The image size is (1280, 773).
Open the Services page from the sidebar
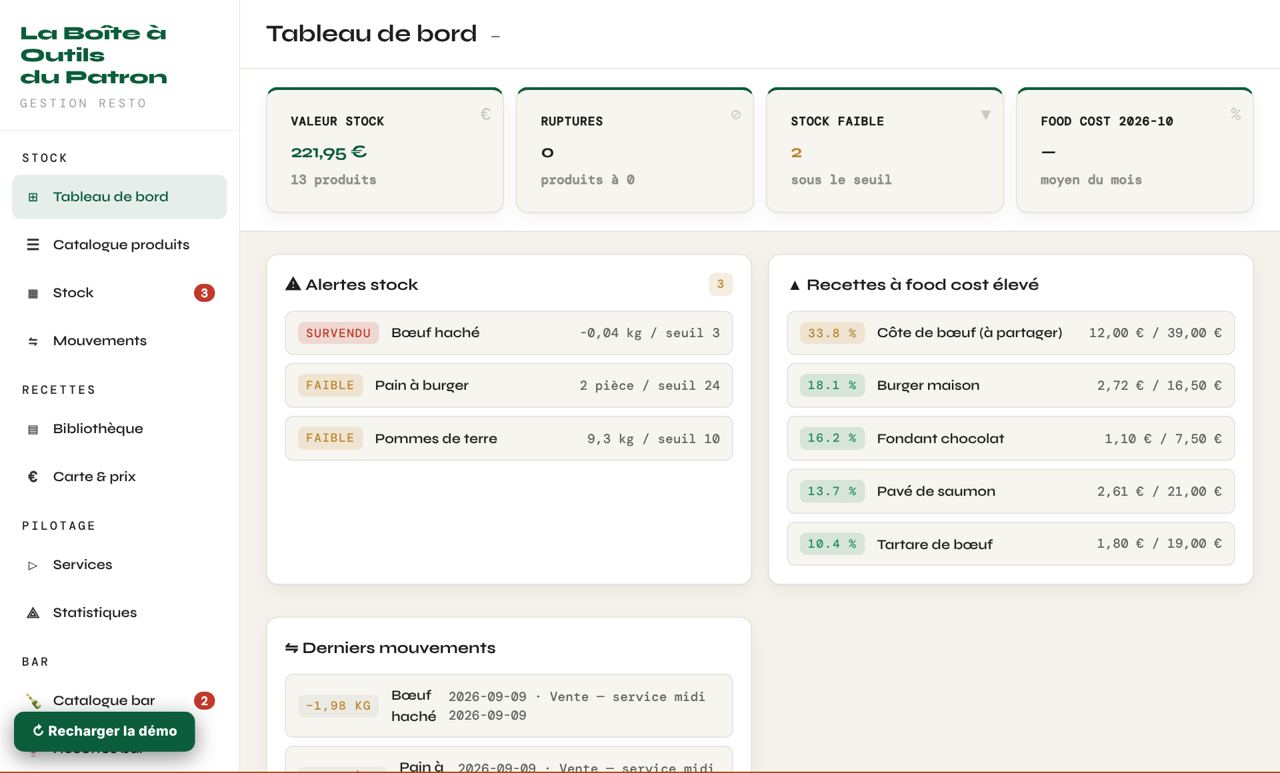tap(119, 565)
